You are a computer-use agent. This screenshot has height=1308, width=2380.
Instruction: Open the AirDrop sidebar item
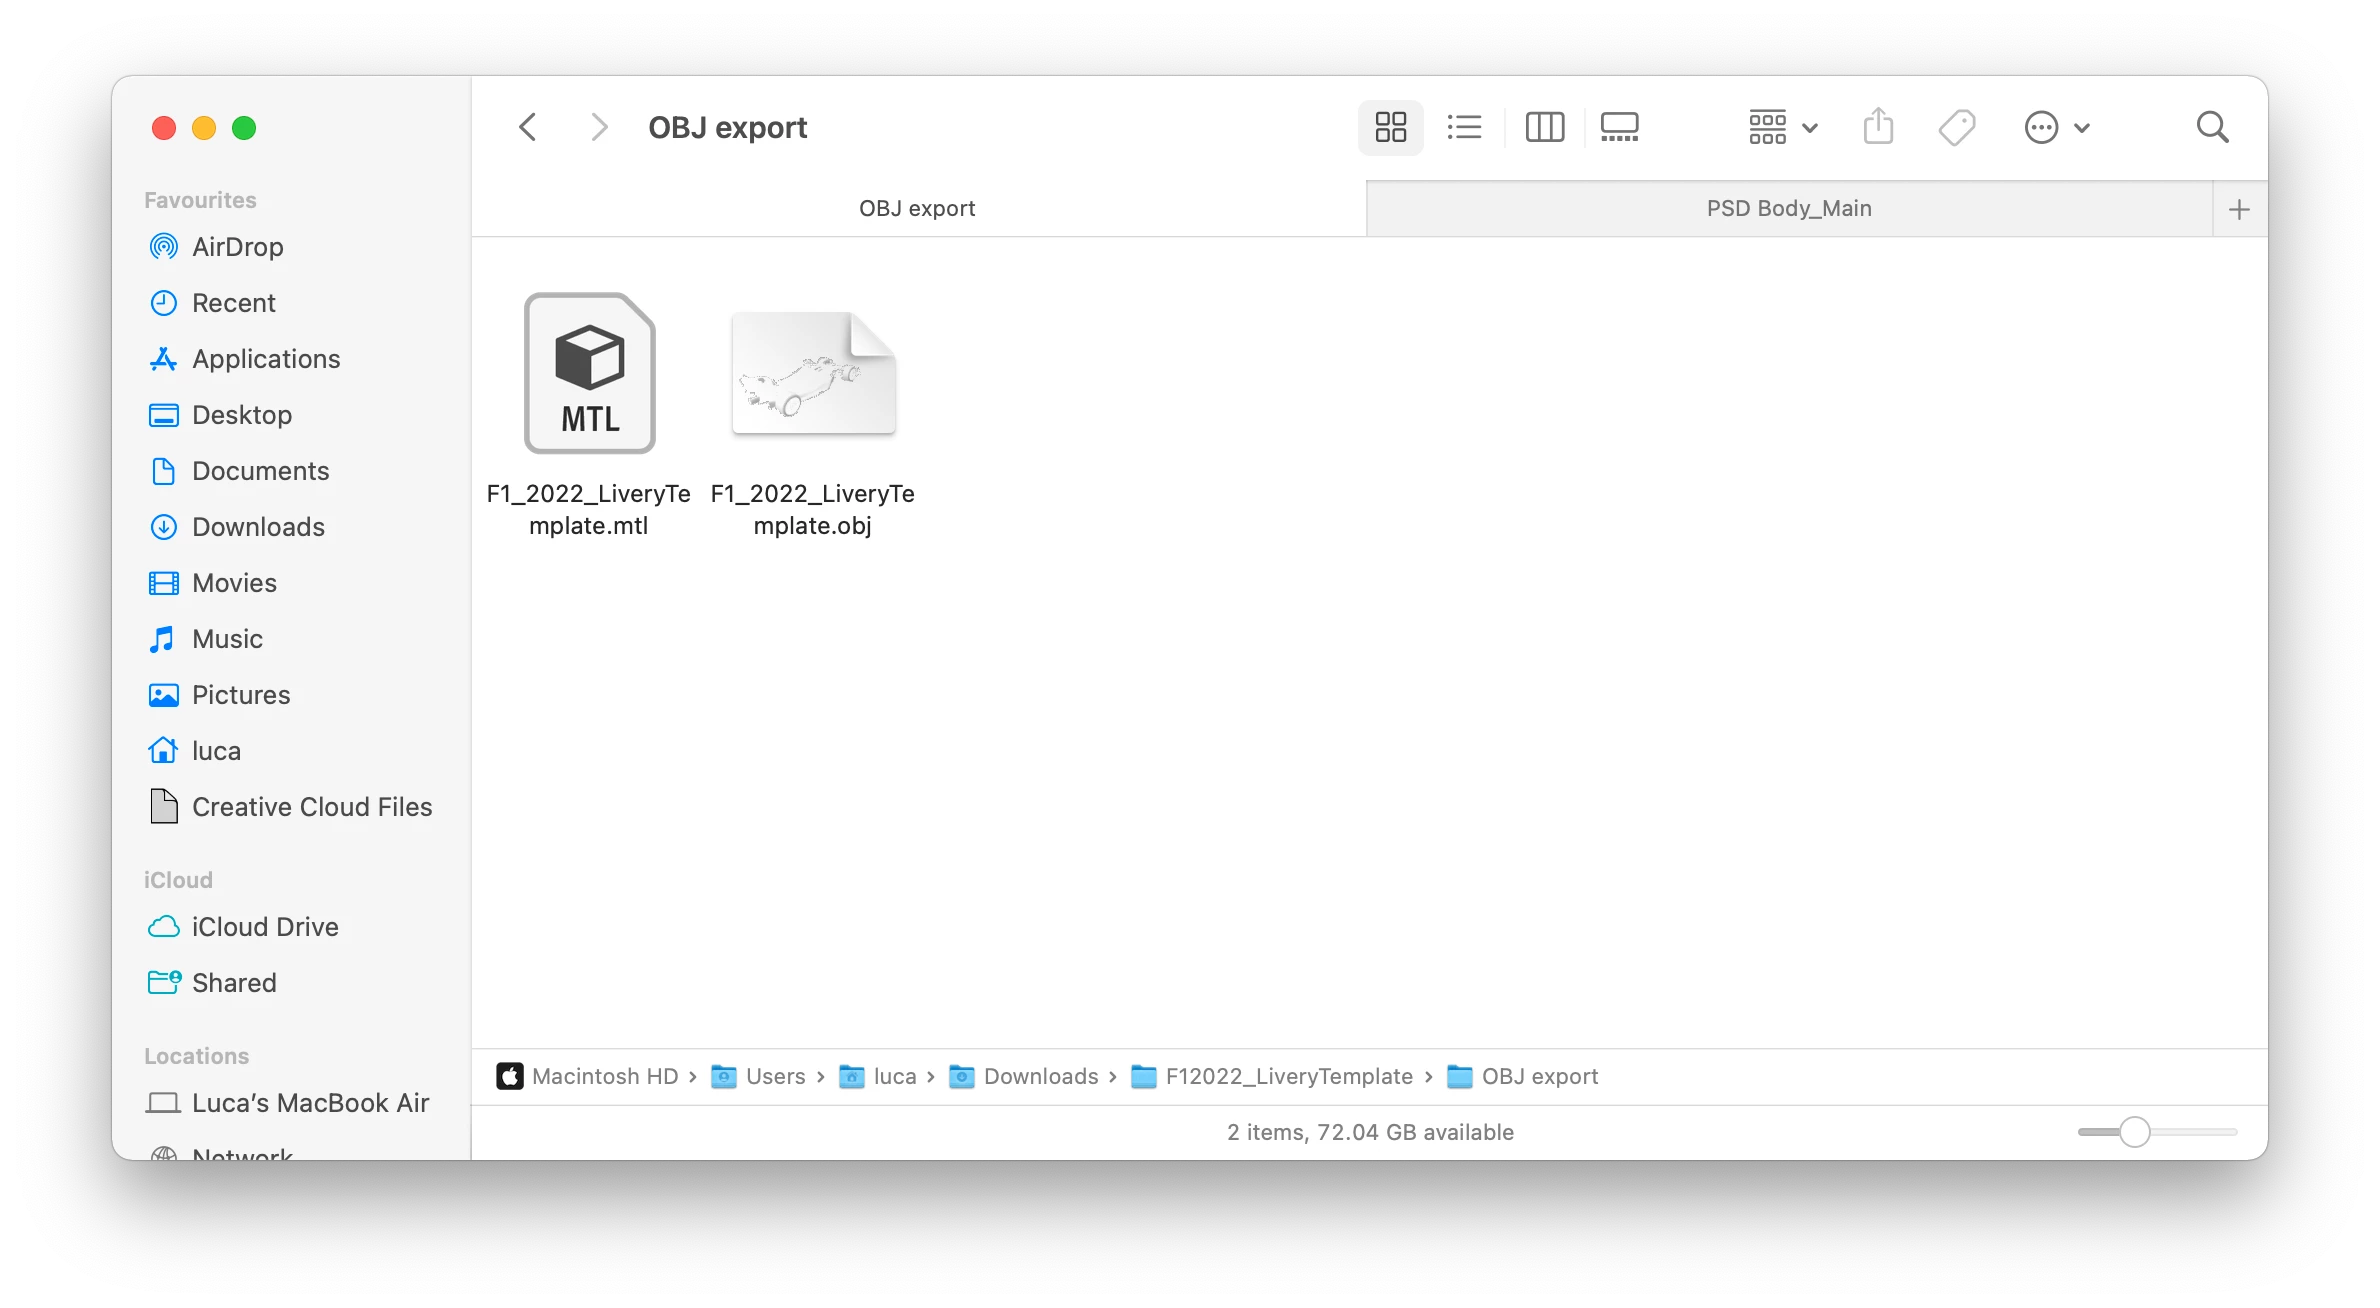[237, 247]
